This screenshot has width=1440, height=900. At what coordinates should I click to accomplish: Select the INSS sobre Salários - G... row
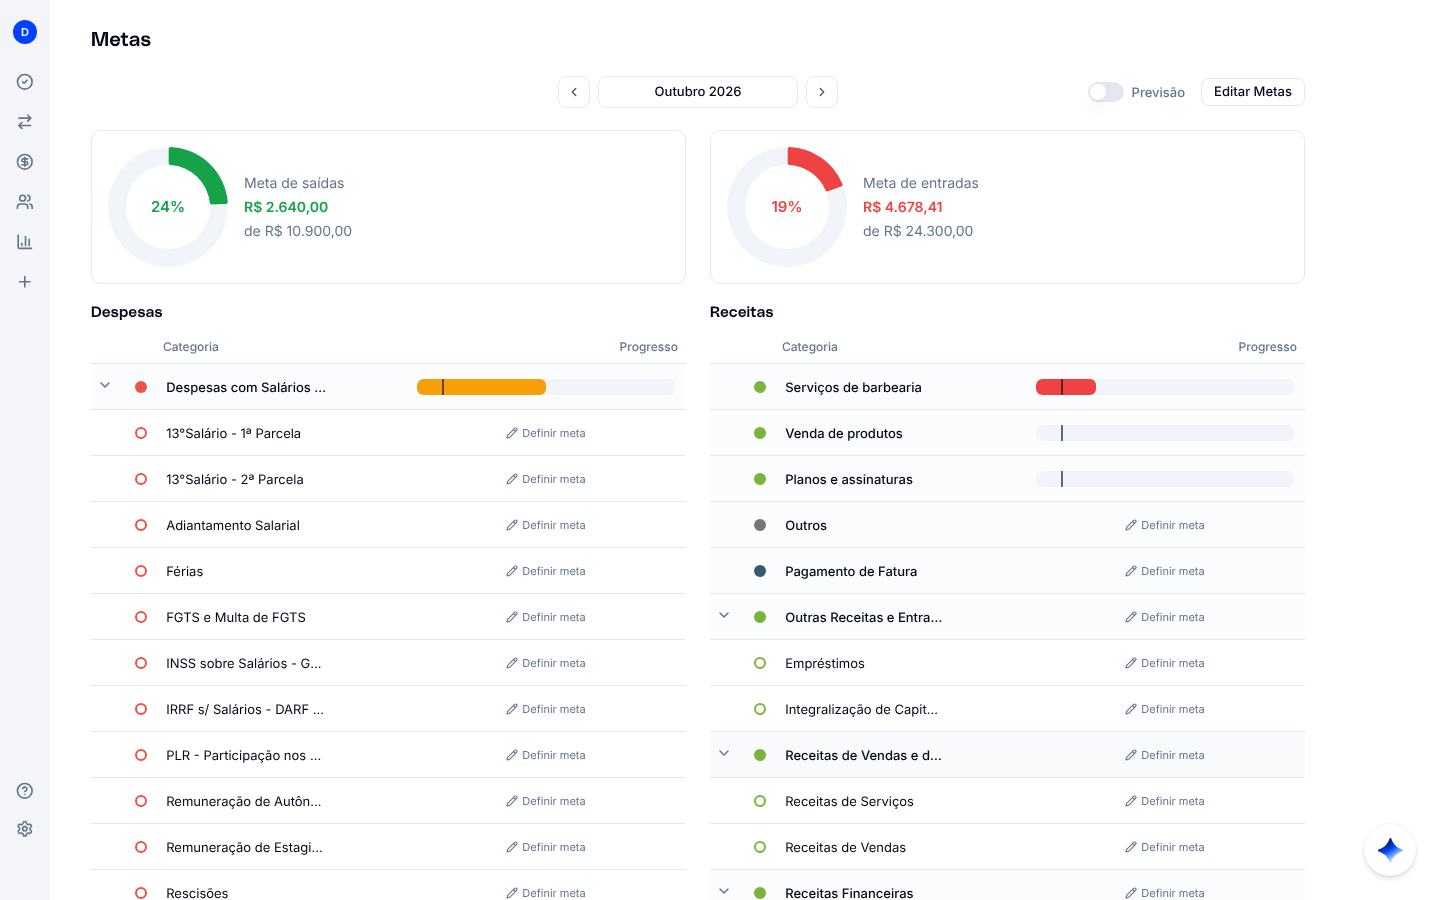click(388, 663)
